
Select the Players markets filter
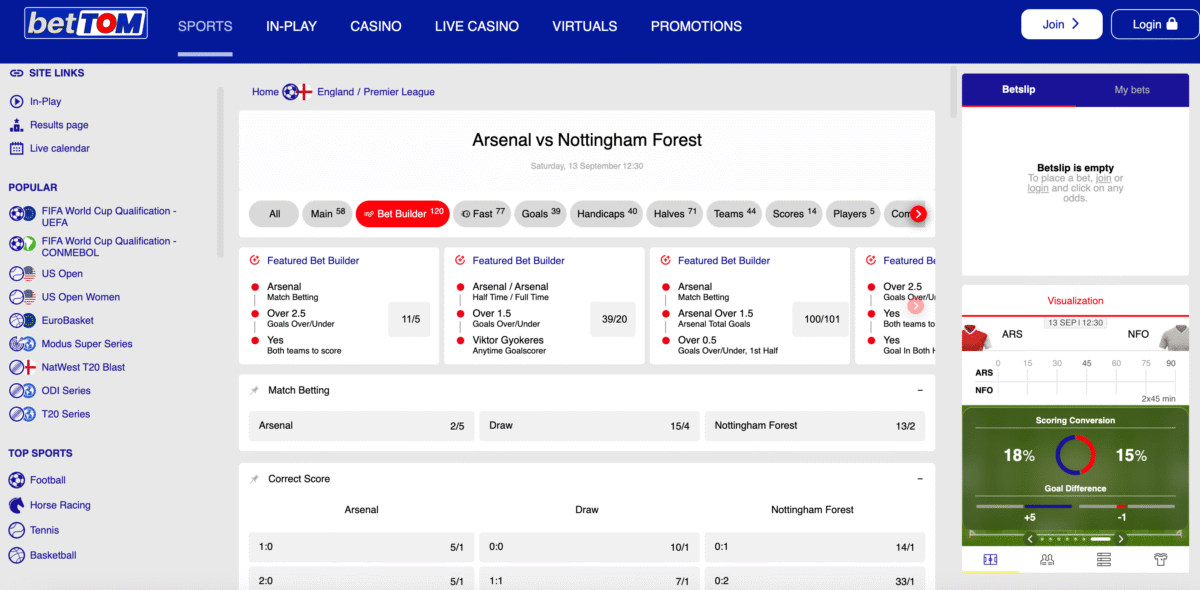(853, 214)
